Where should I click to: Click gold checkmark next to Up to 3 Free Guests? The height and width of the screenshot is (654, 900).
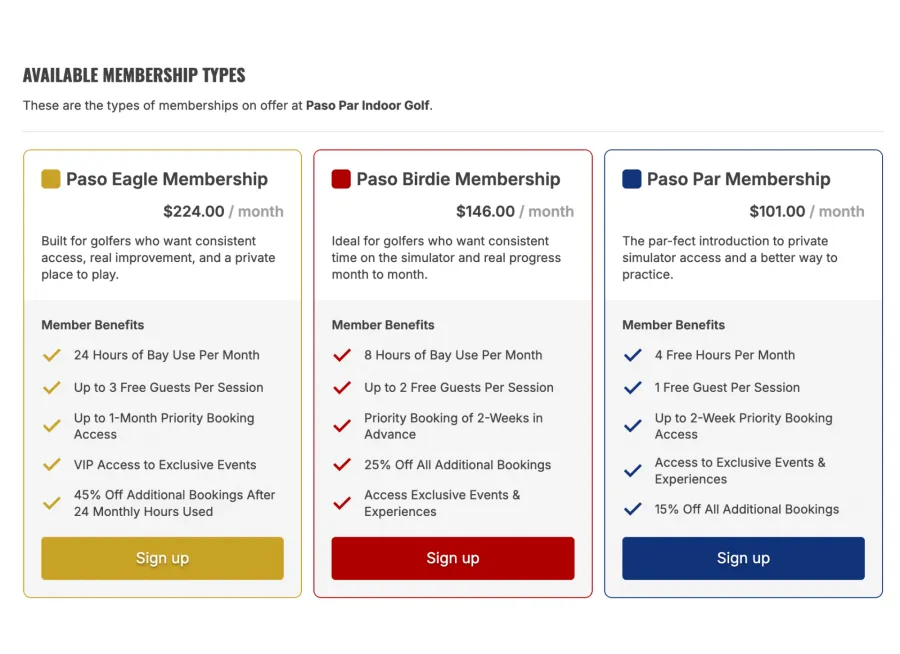click(52, 388)
